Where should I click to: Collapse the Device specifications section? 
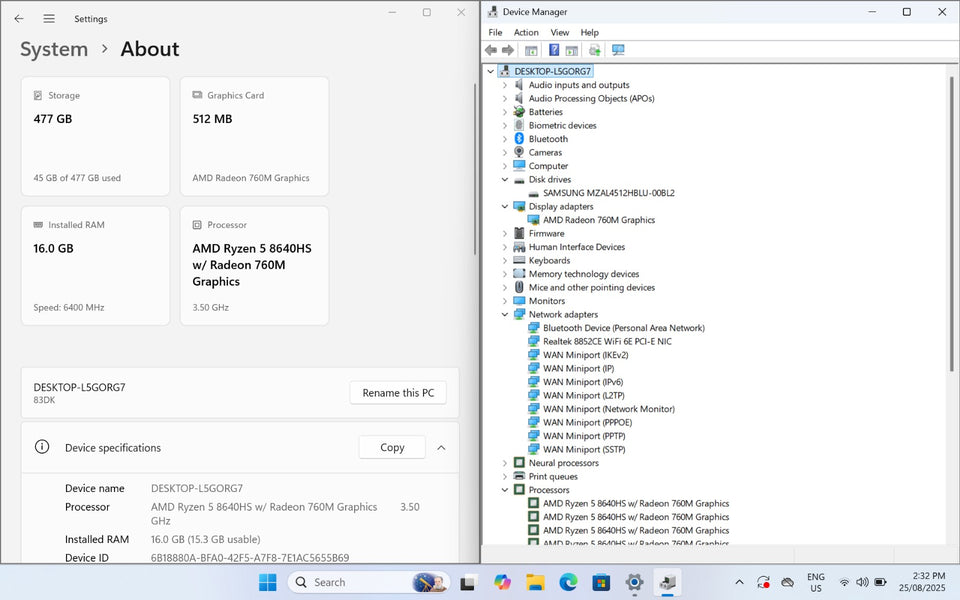pyautogui.click(x=441, y=448)
